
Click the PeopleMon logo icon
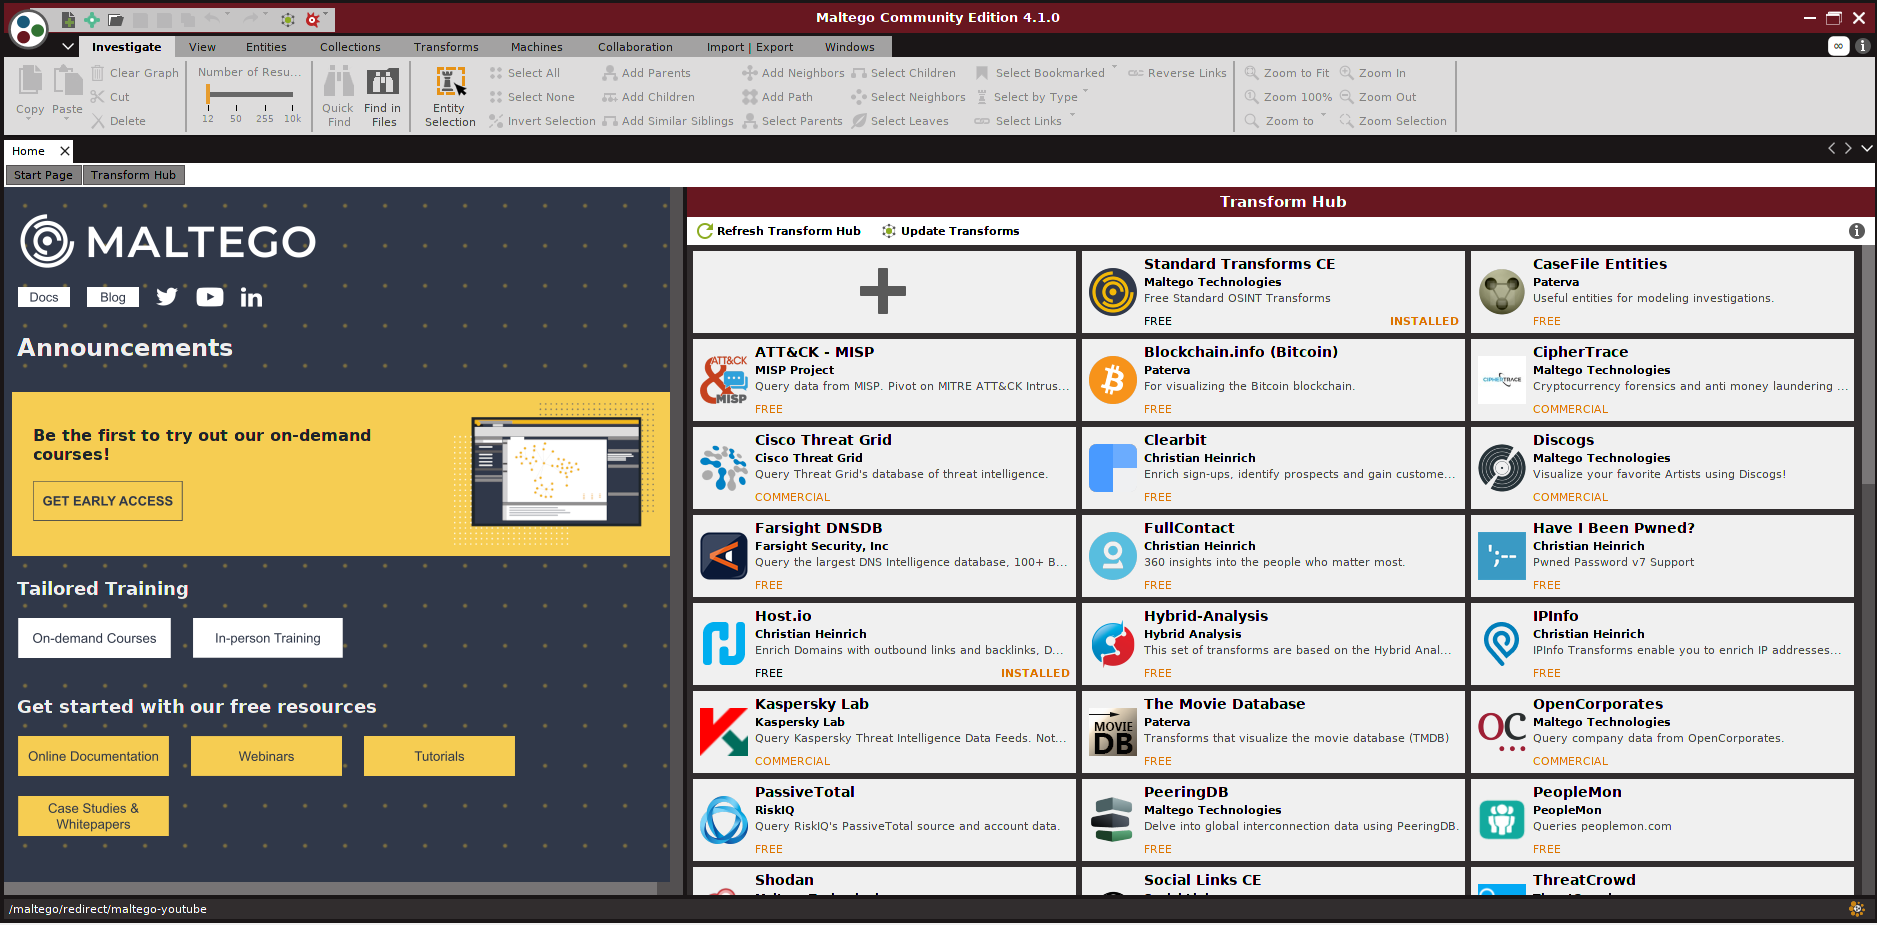tap(1501, 820)
